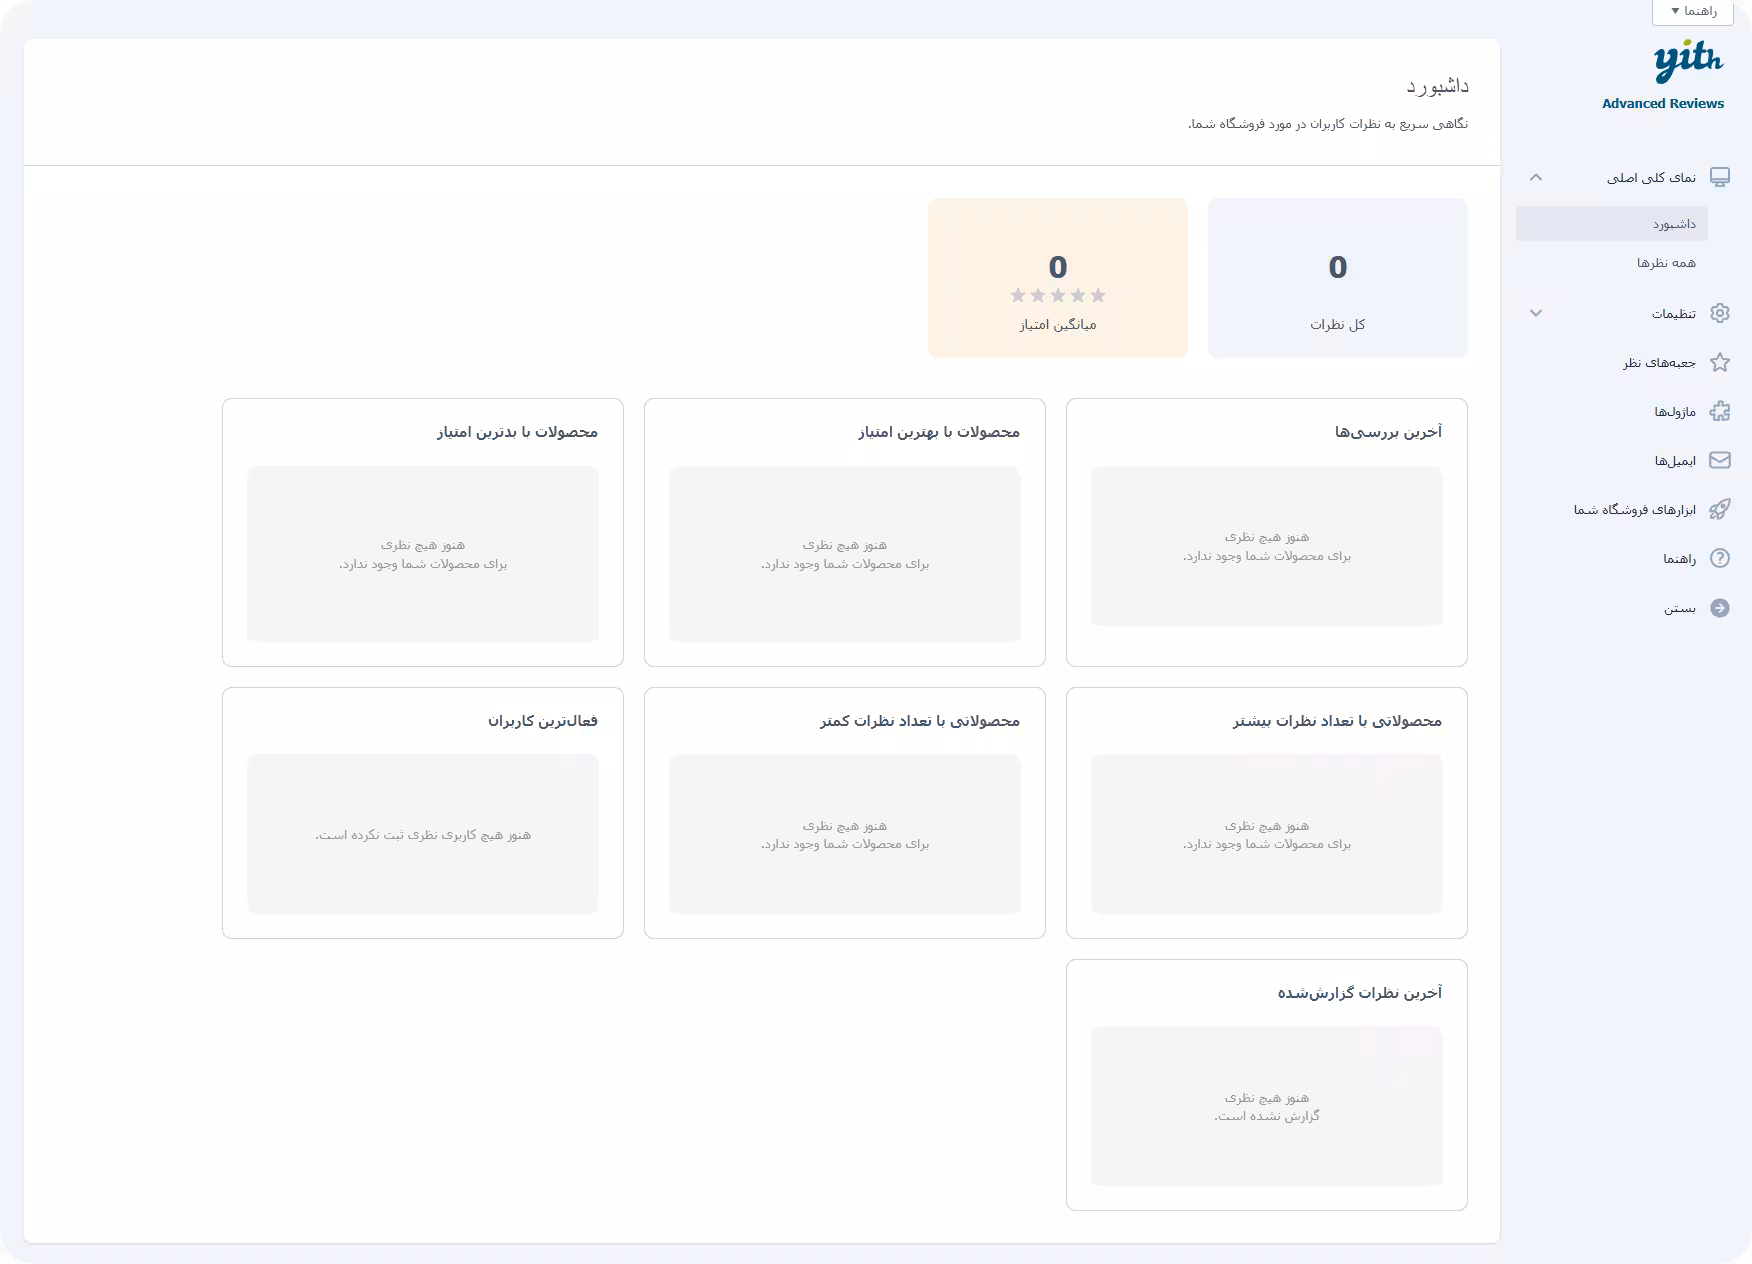Go to جعبه‌های نظر
1752x1264 pixels.
[1660, 363]
